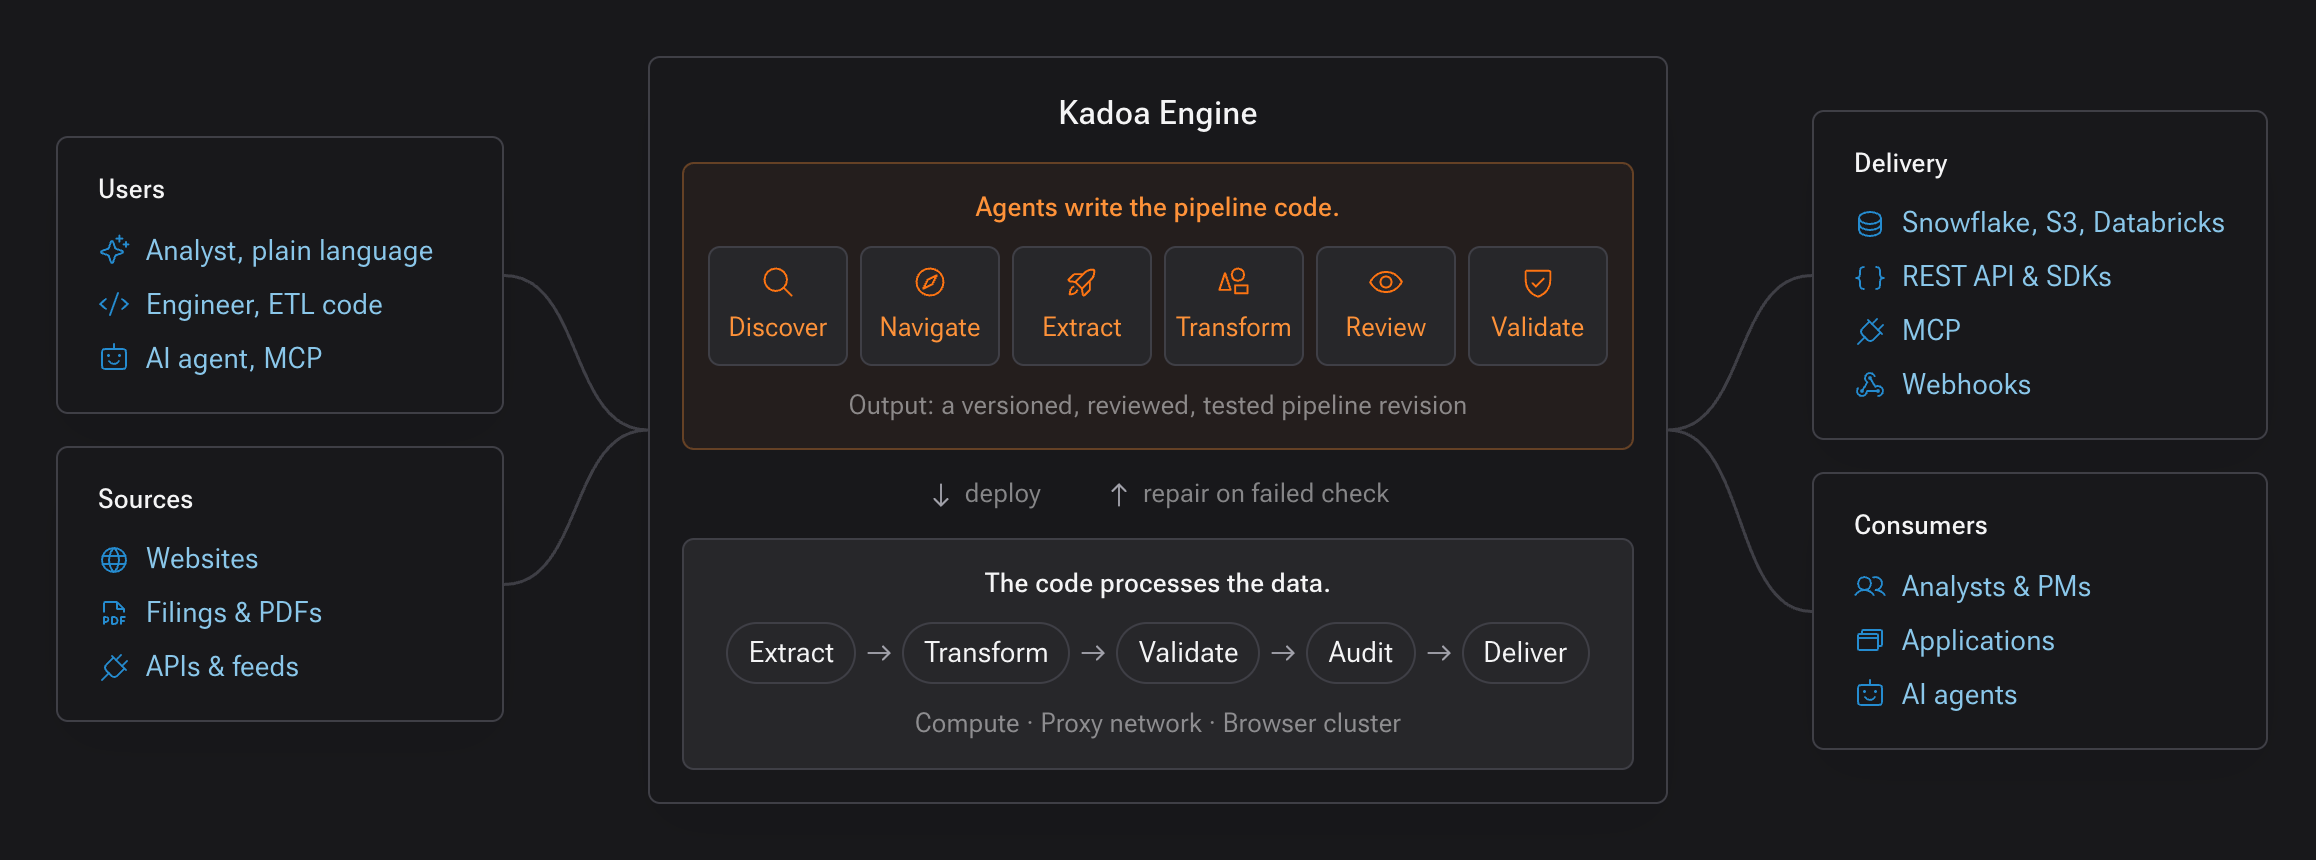Image resolution: width=2316 pixels, height=860 pixels.
Task: Select the rocket icon in the orange Extract card
Action: (x=1082, y=282)
